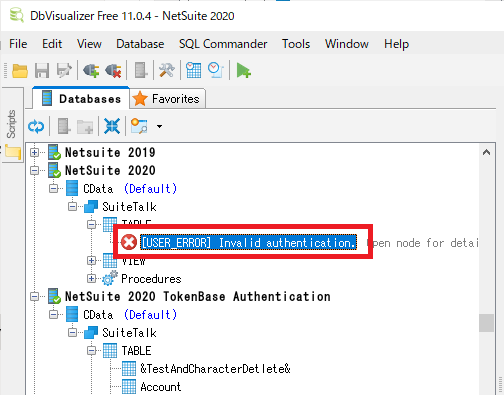Click the tree scrollbar up arrow

click(x=486, y=152)
